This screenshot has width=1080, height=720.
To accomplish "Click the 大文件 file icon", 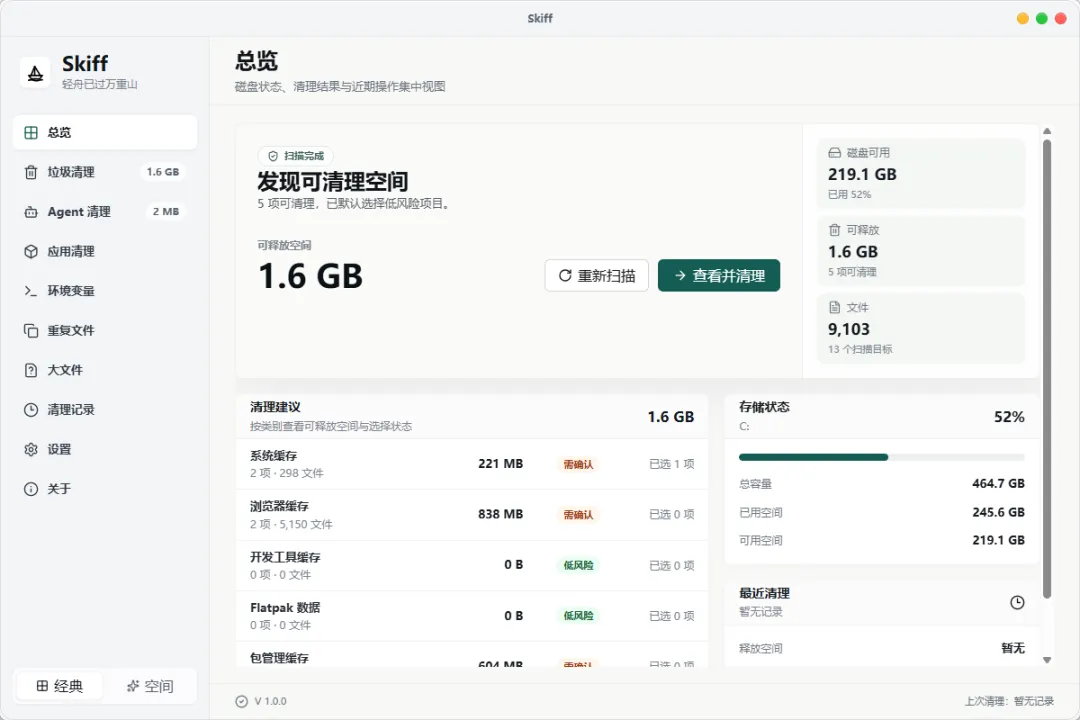I will [x=31, y=370].
